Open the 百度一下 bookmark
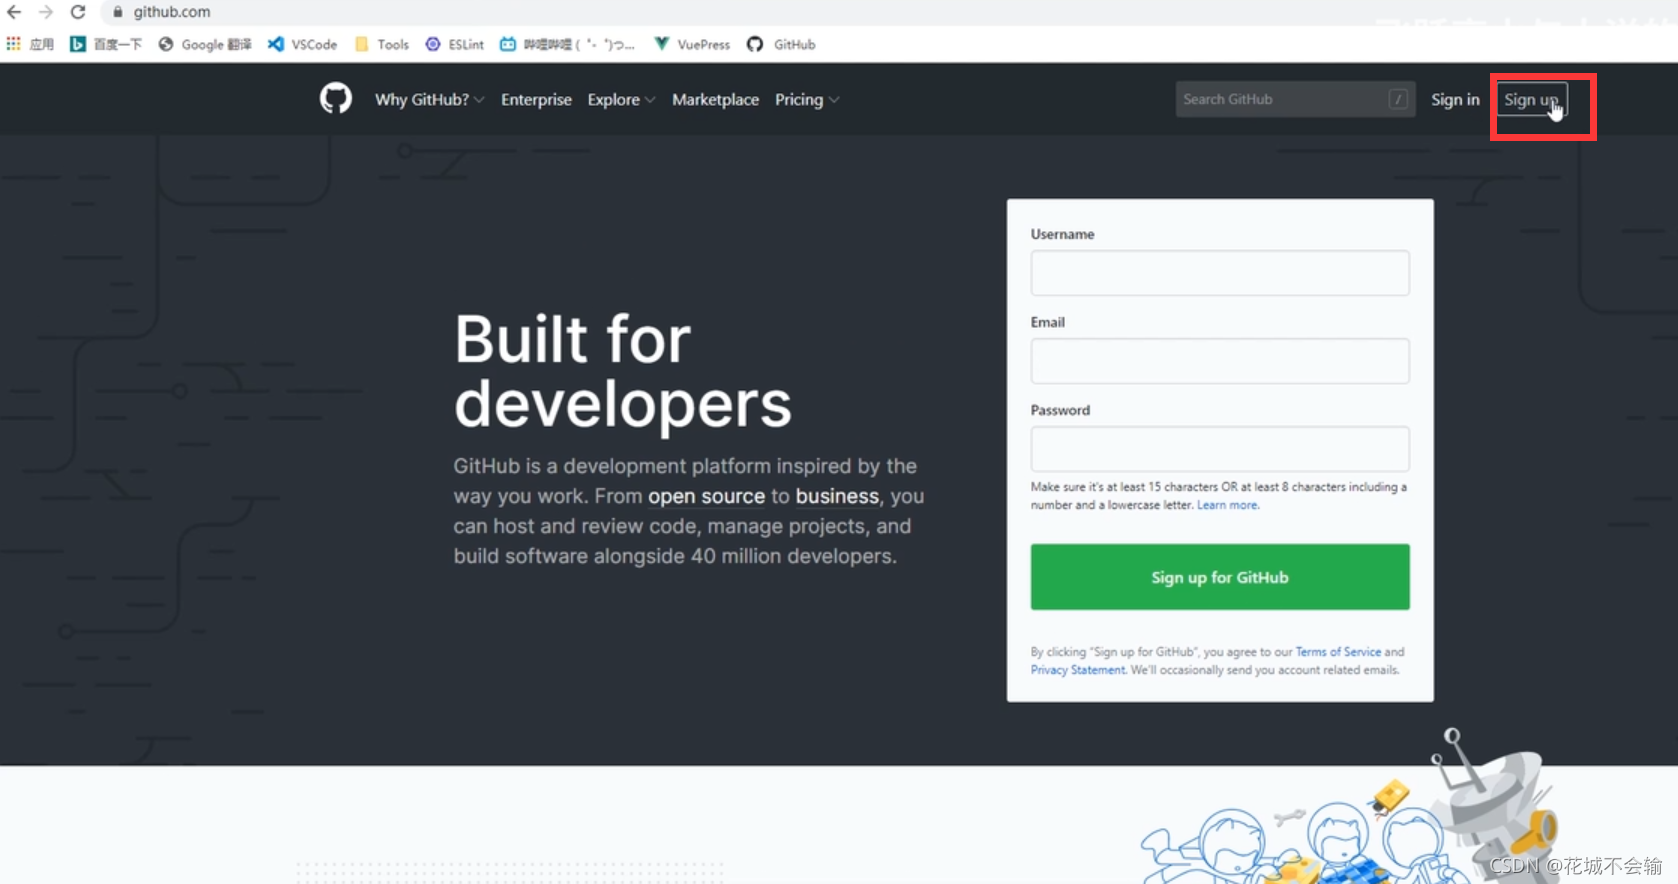This screenshot has width=1678, height=884. 105,44
